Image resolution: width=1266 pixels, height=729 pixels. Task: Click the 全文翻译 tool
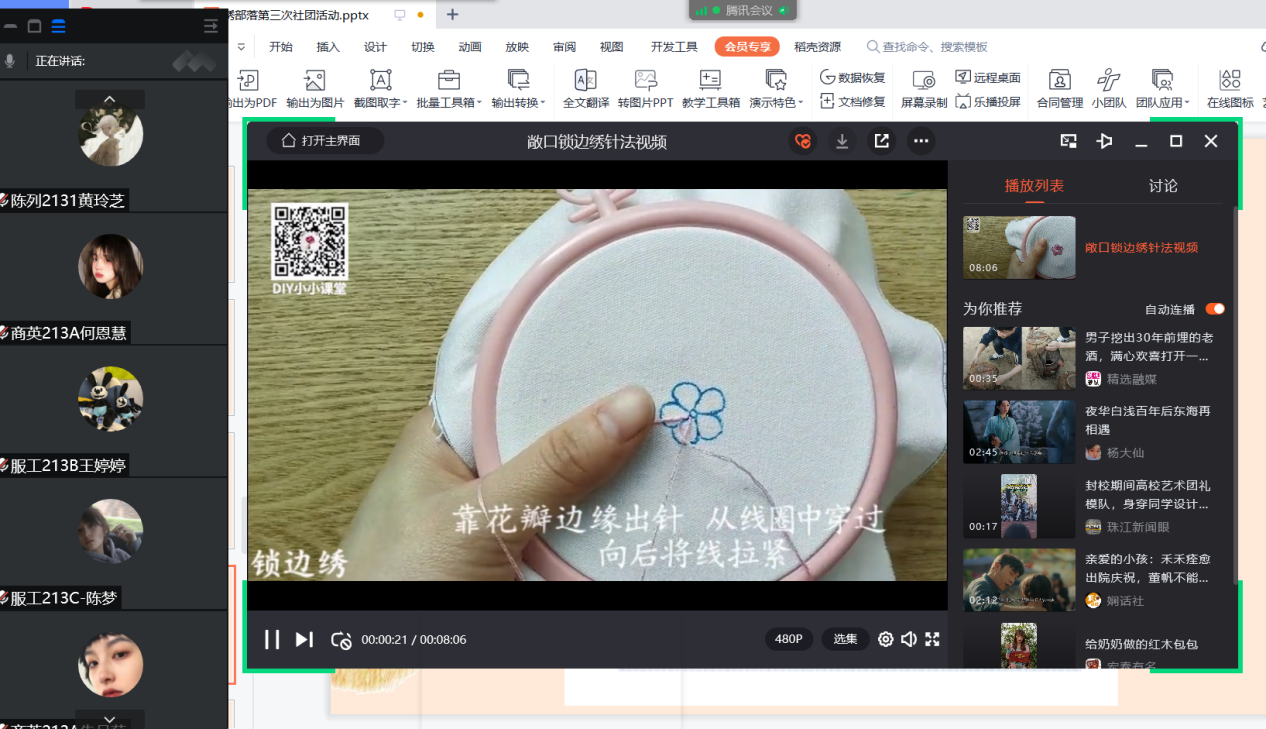coord(586,89)
